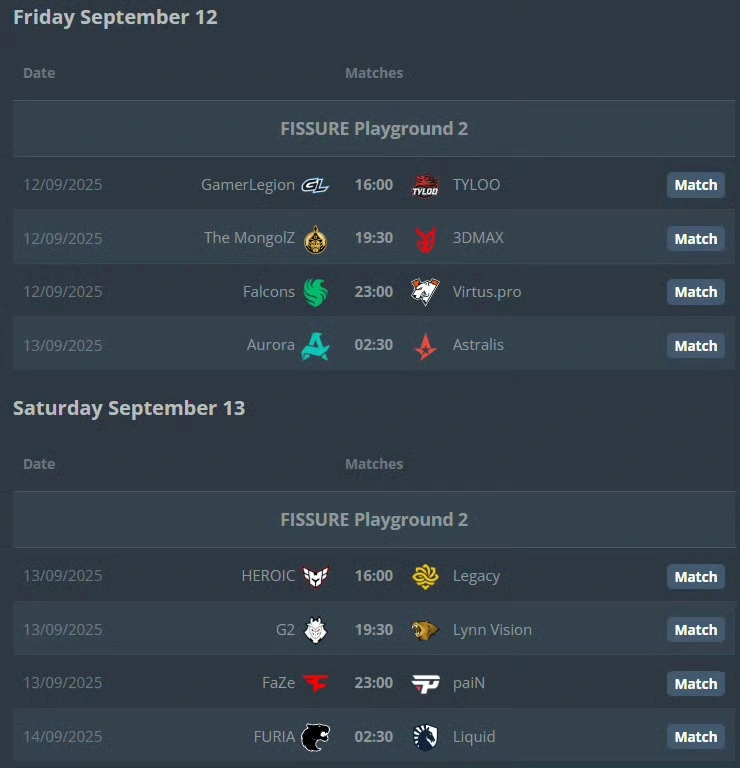Open Match button for GamerLegion vs TYLOO
This screenshot has width=740, height=768.
695,185
